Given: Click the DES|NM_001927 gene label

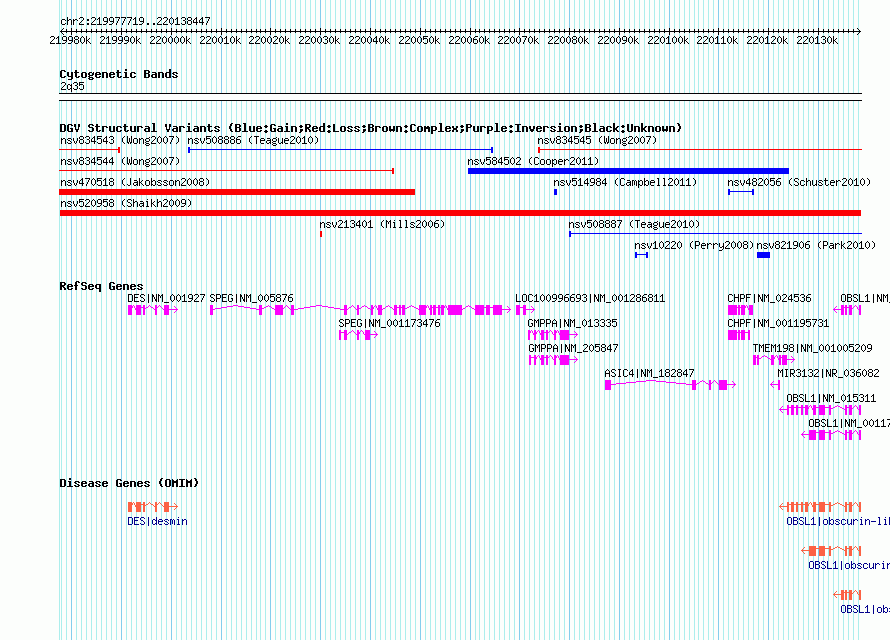Looking at the screenshot, I should tap(166, 298).
